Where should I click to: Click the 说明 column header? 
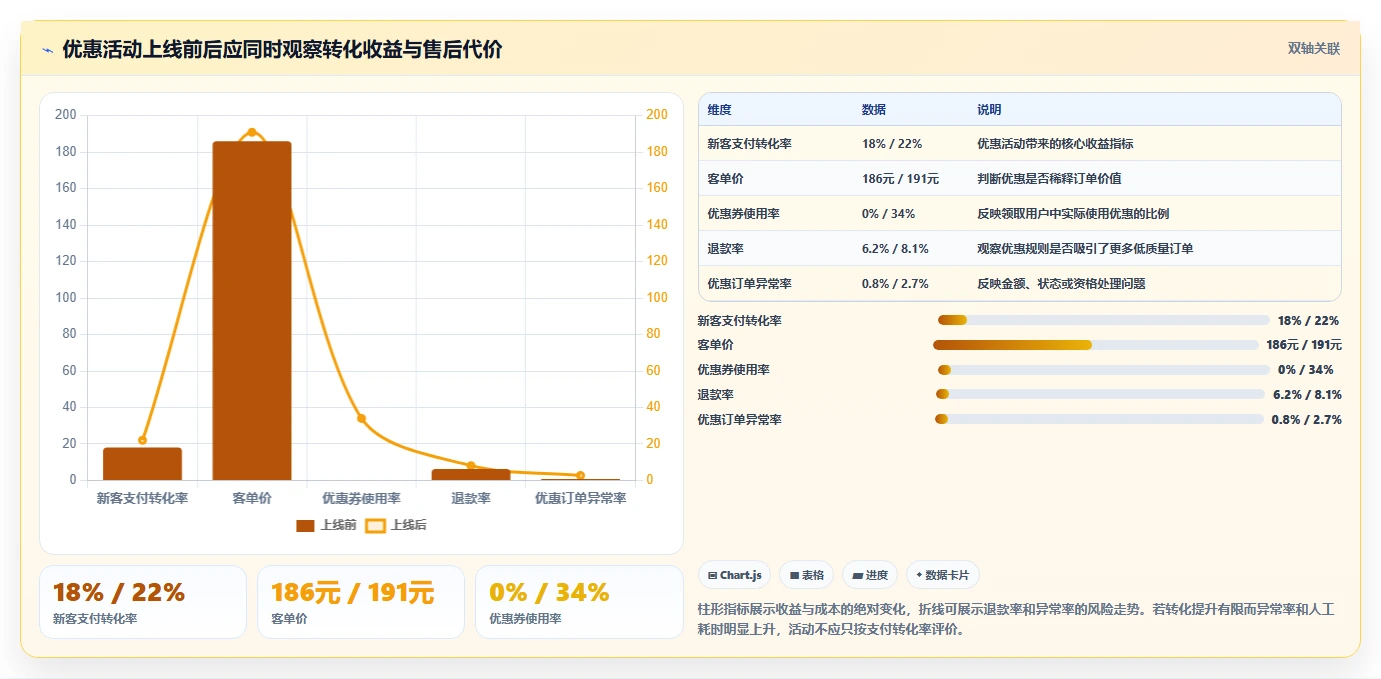(989, 110)
